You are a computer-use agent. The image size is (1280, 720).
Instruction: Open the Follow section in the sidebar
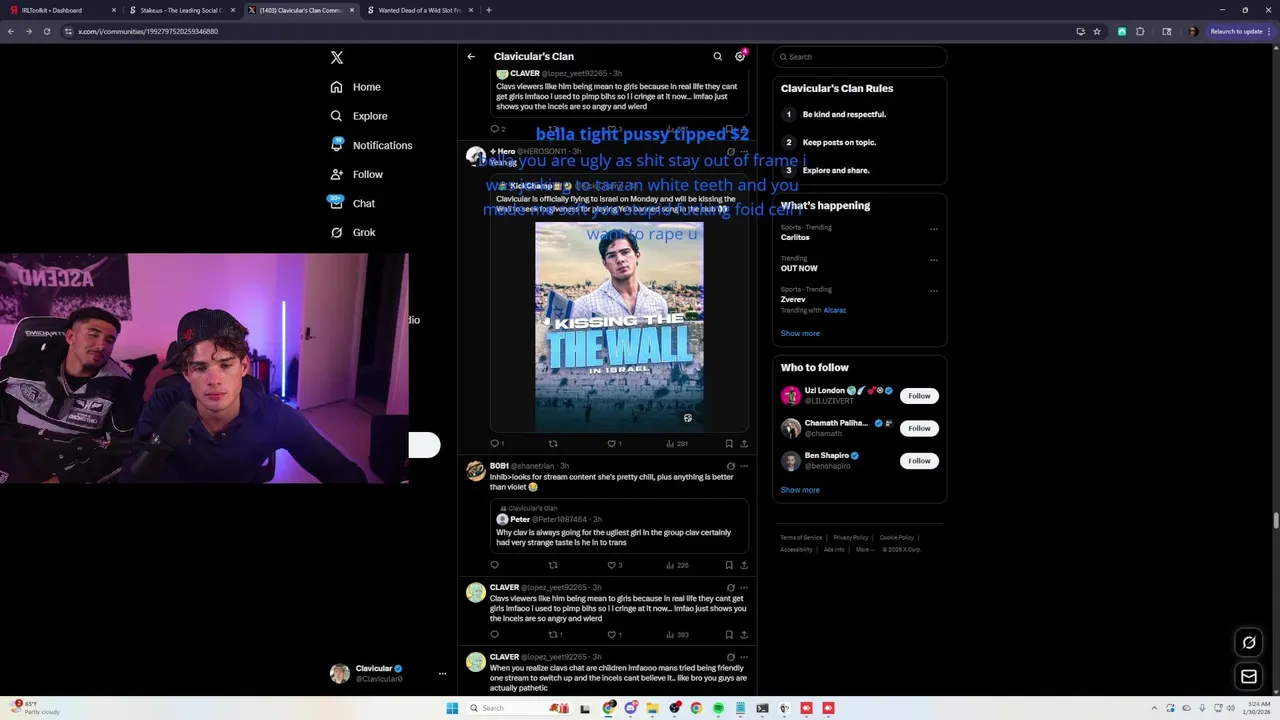pyautogui.click(x=357, y=174)
